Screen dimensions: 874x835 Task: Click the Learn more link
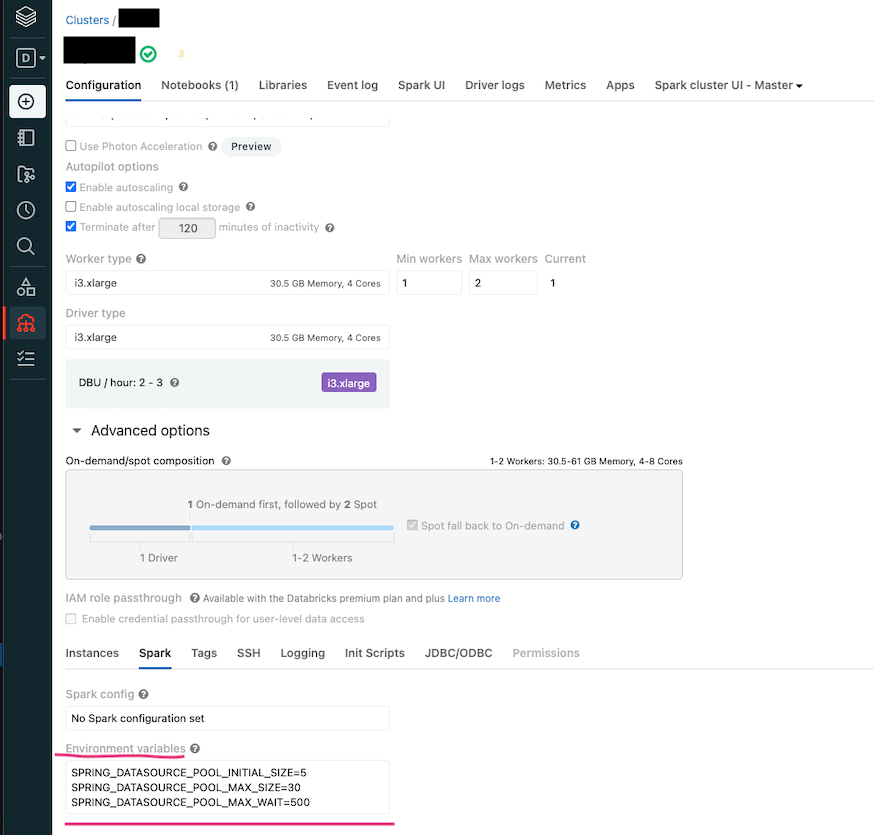474,598
